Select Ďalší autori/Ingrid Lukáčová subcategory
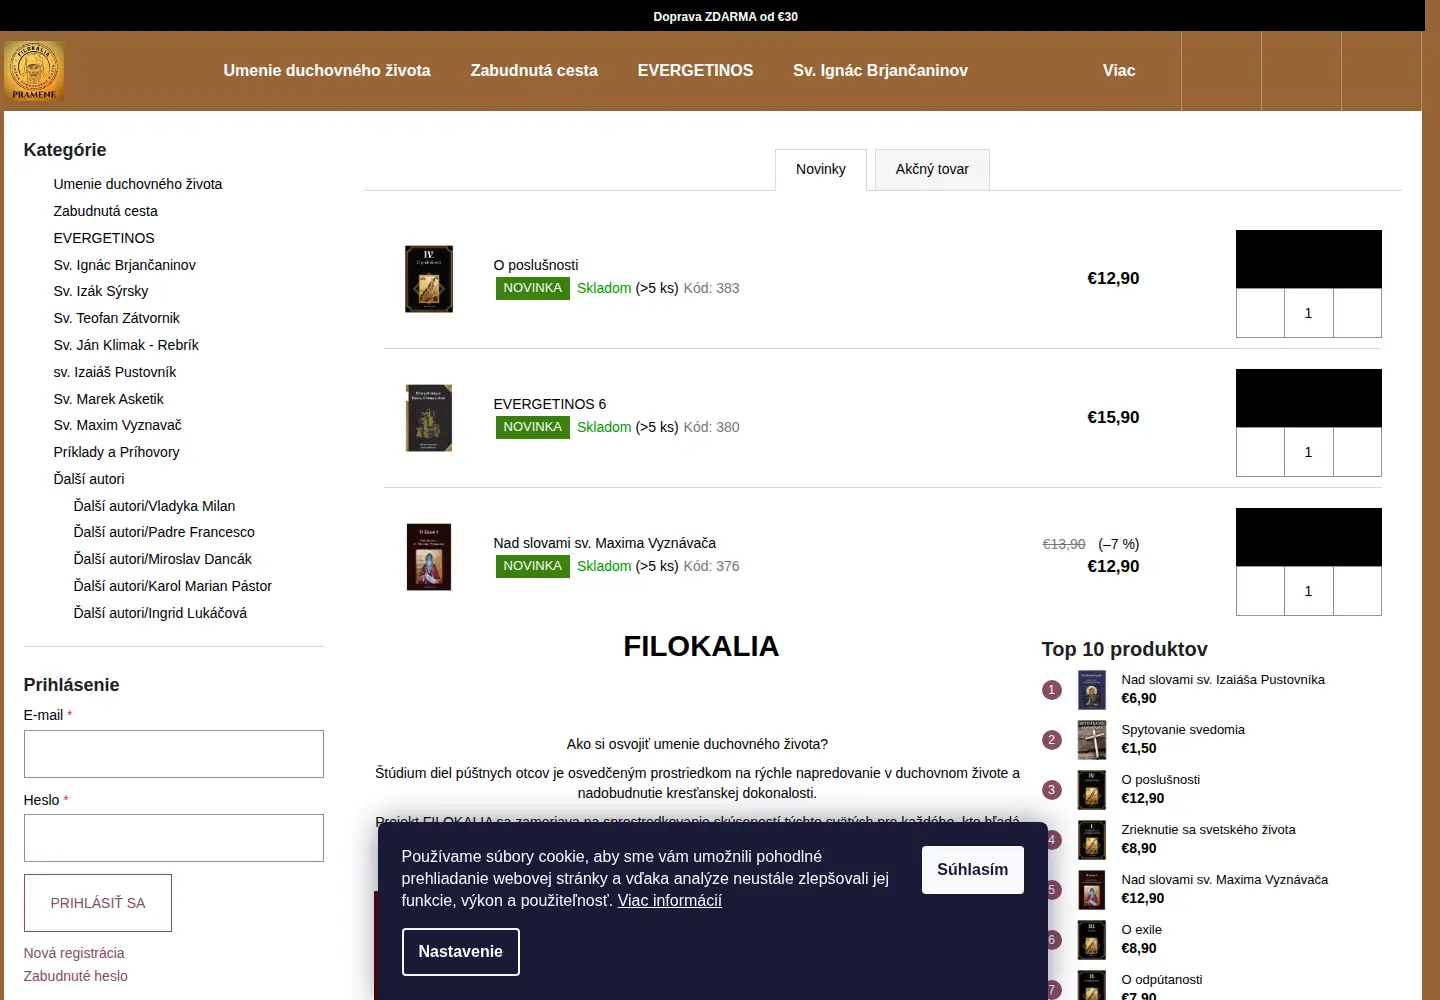 (160, 613)
